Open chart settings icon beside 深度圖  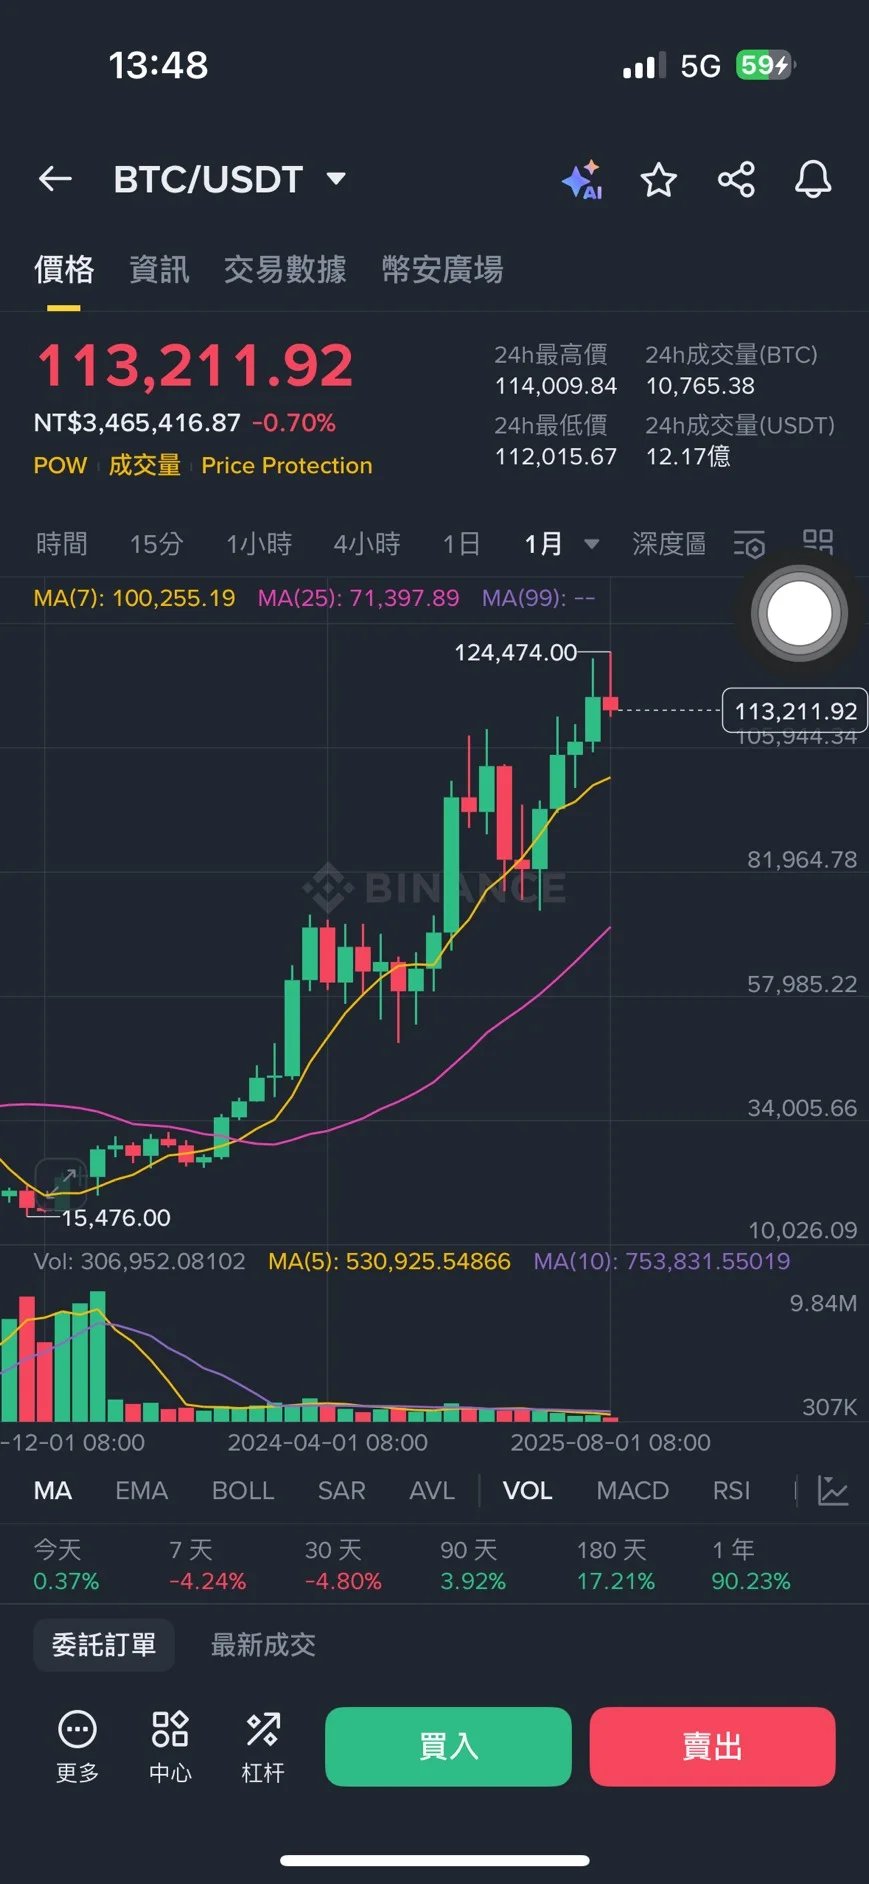pyautogui.click(x=749, y=544)
